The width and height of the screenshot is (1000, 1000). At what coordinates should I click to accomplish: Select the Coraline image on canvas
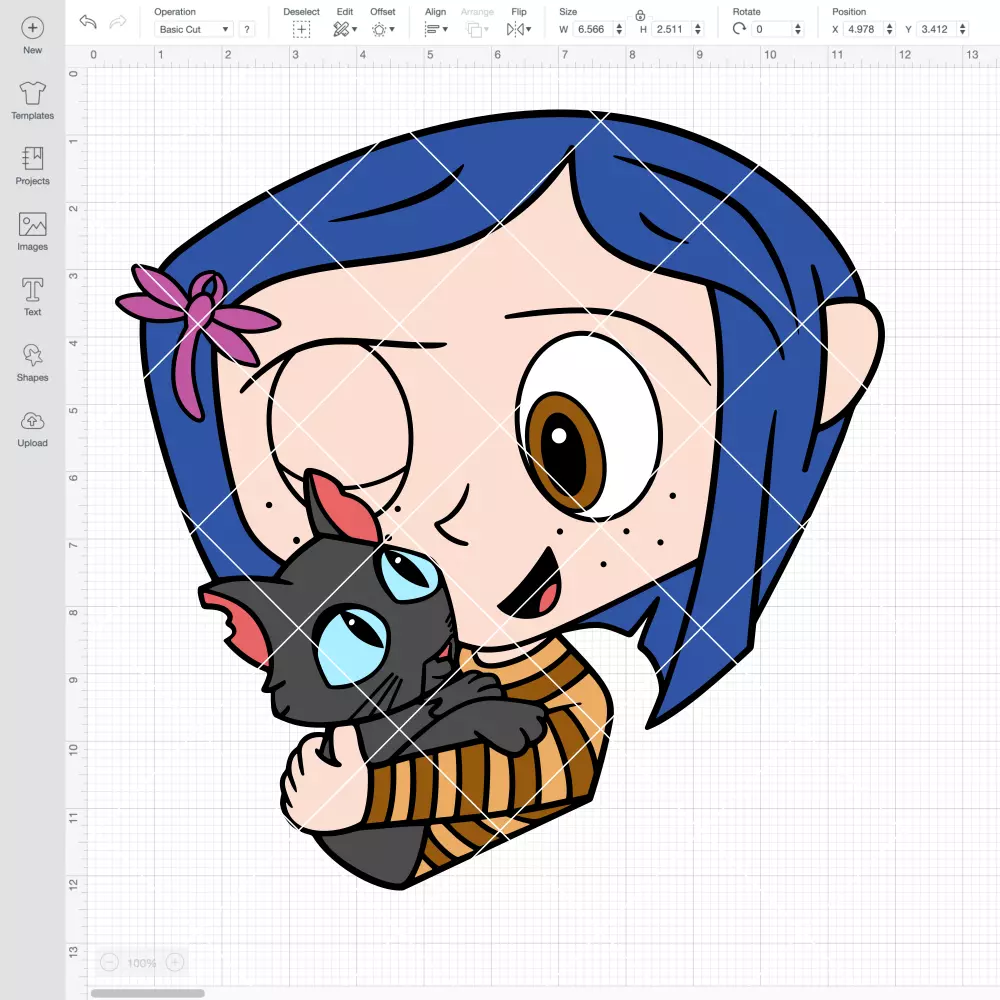click(x=499, y=499)
